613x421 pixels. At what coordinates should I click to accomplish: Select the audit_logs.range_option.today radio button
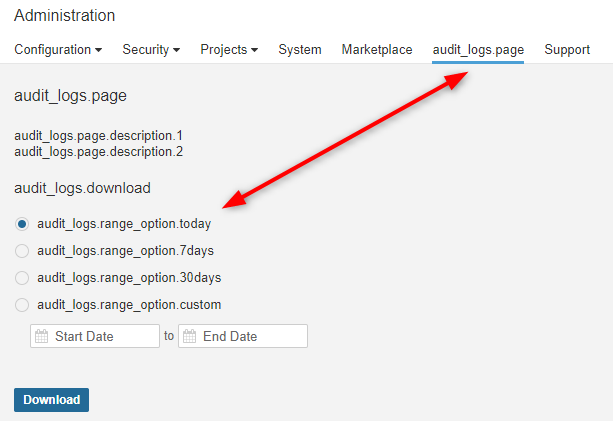[22, 224]
